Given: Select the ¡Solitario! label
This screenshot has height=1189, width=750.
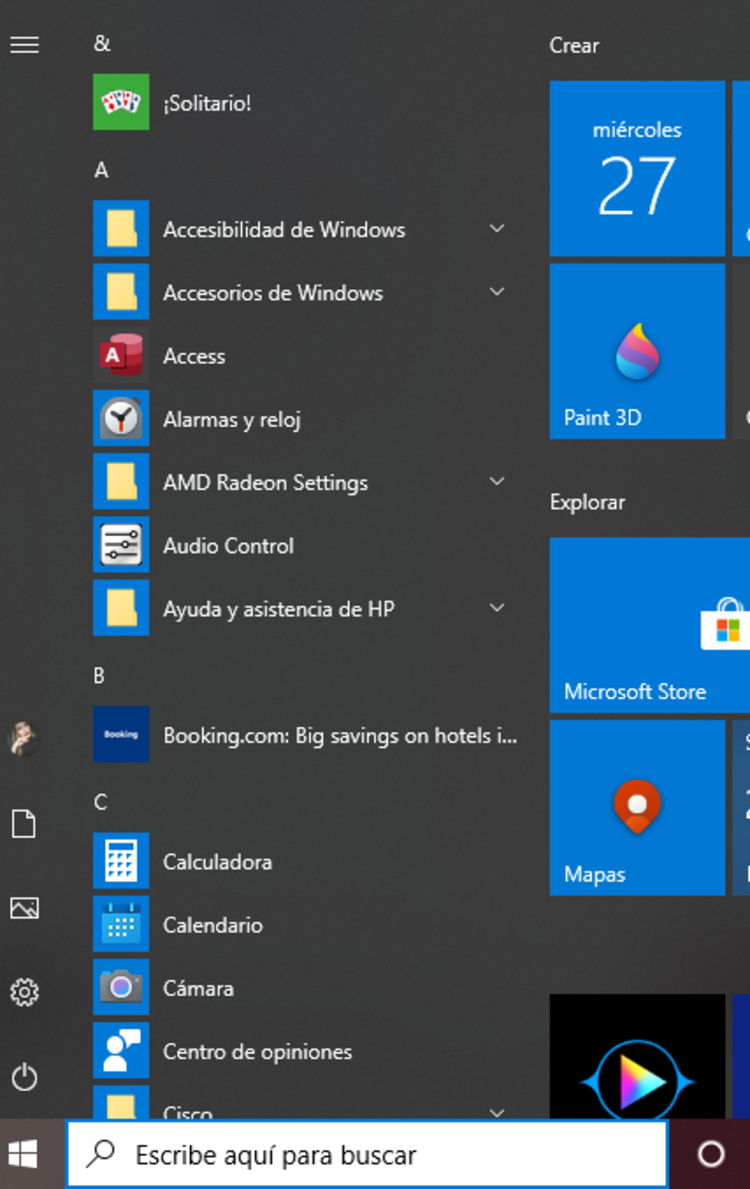Looking at the screenshot, I should [x=207, y=103].
